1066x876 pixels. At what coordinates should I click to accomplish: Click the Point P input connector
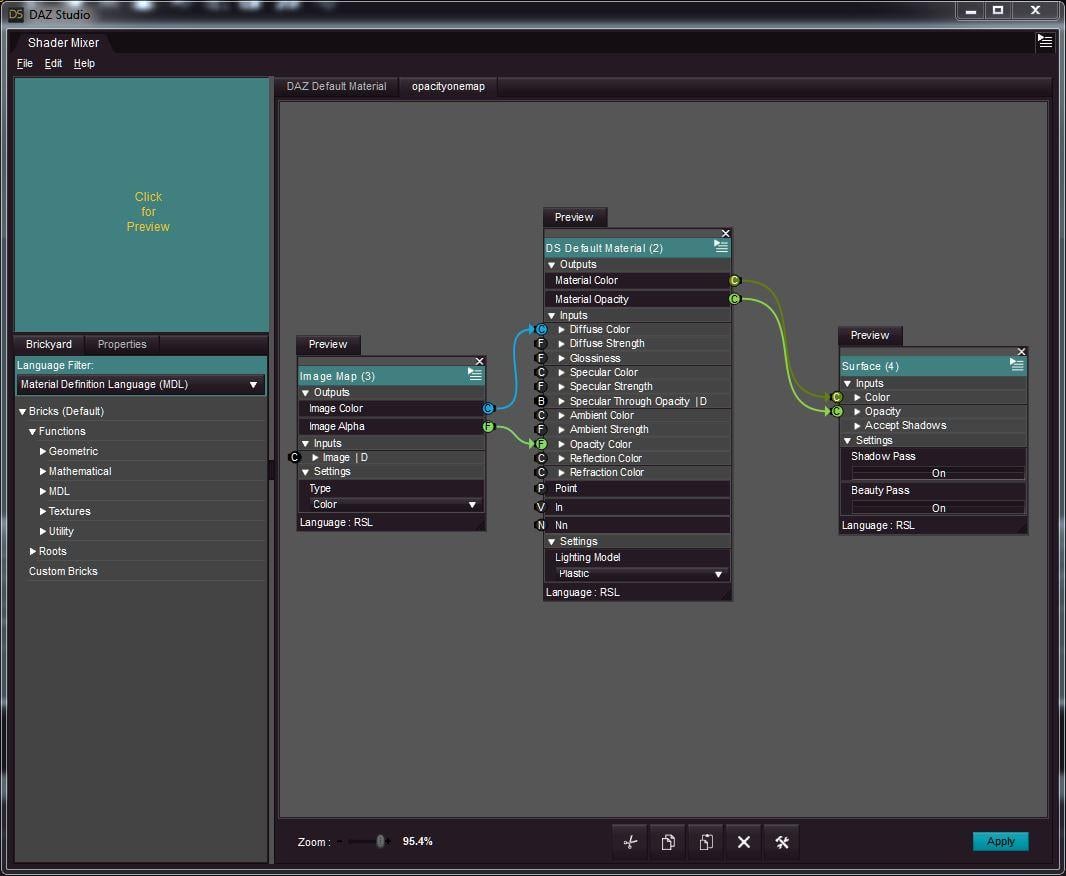coord(541,488)
